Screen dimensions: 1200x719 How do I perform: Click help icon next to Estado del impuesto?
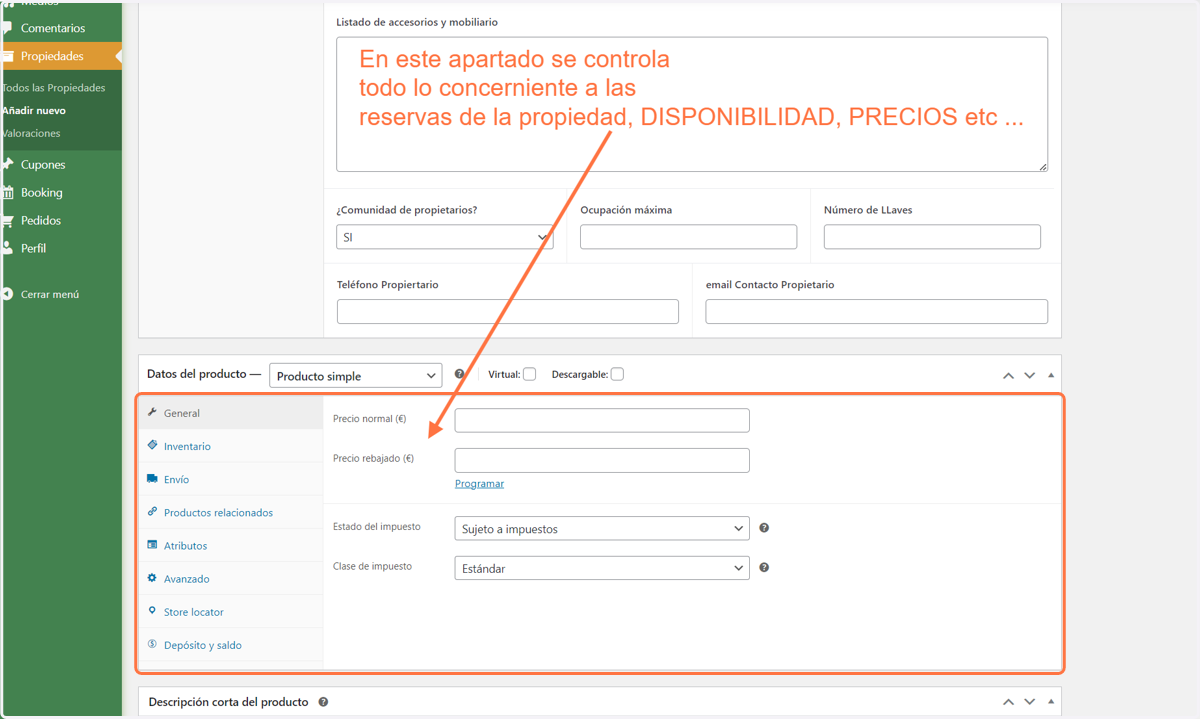point(764,528)
